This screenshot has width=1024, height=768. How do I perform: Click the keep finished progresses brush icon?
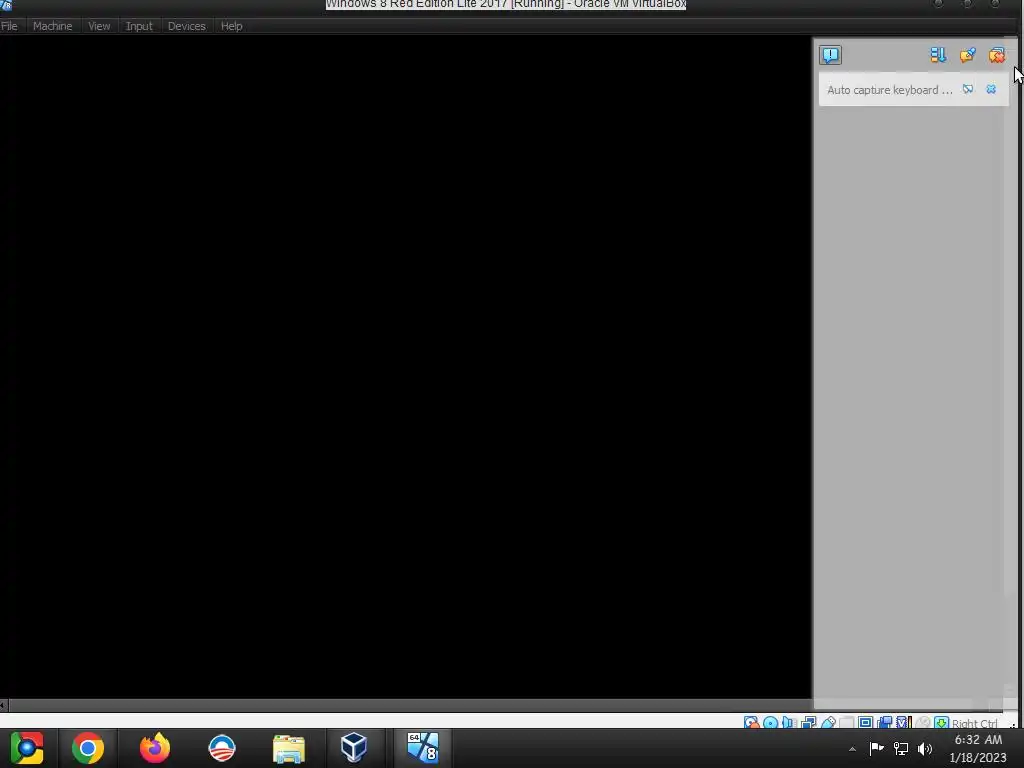click(x=967, y=55)
